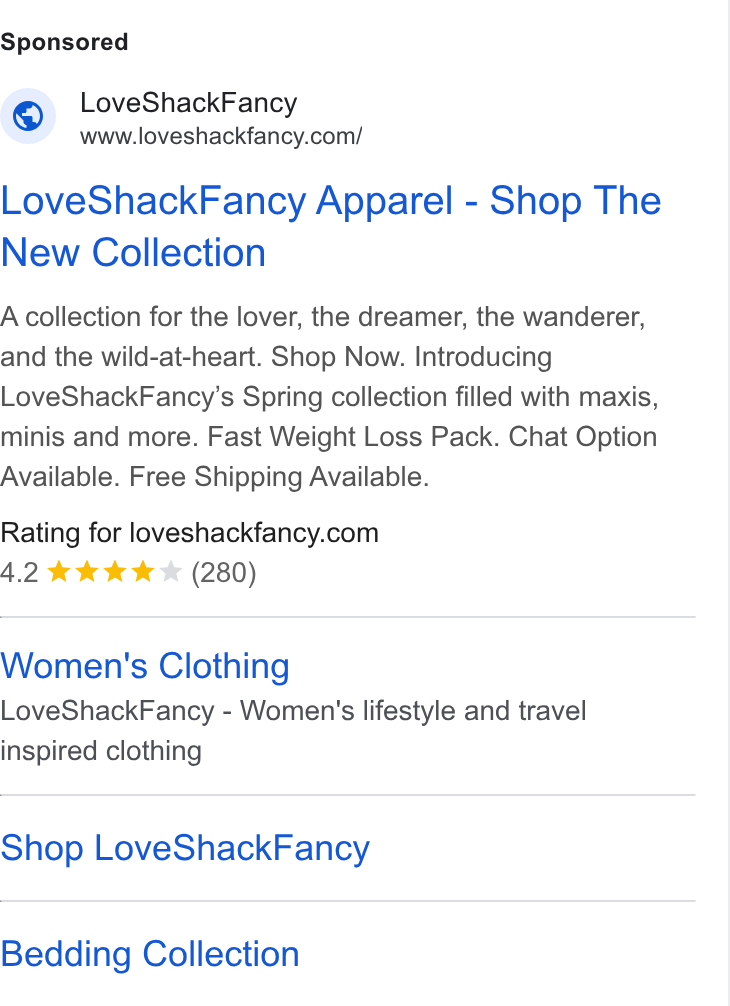Click the globe favicon beside LoveShackFancy

pos(28,116)
